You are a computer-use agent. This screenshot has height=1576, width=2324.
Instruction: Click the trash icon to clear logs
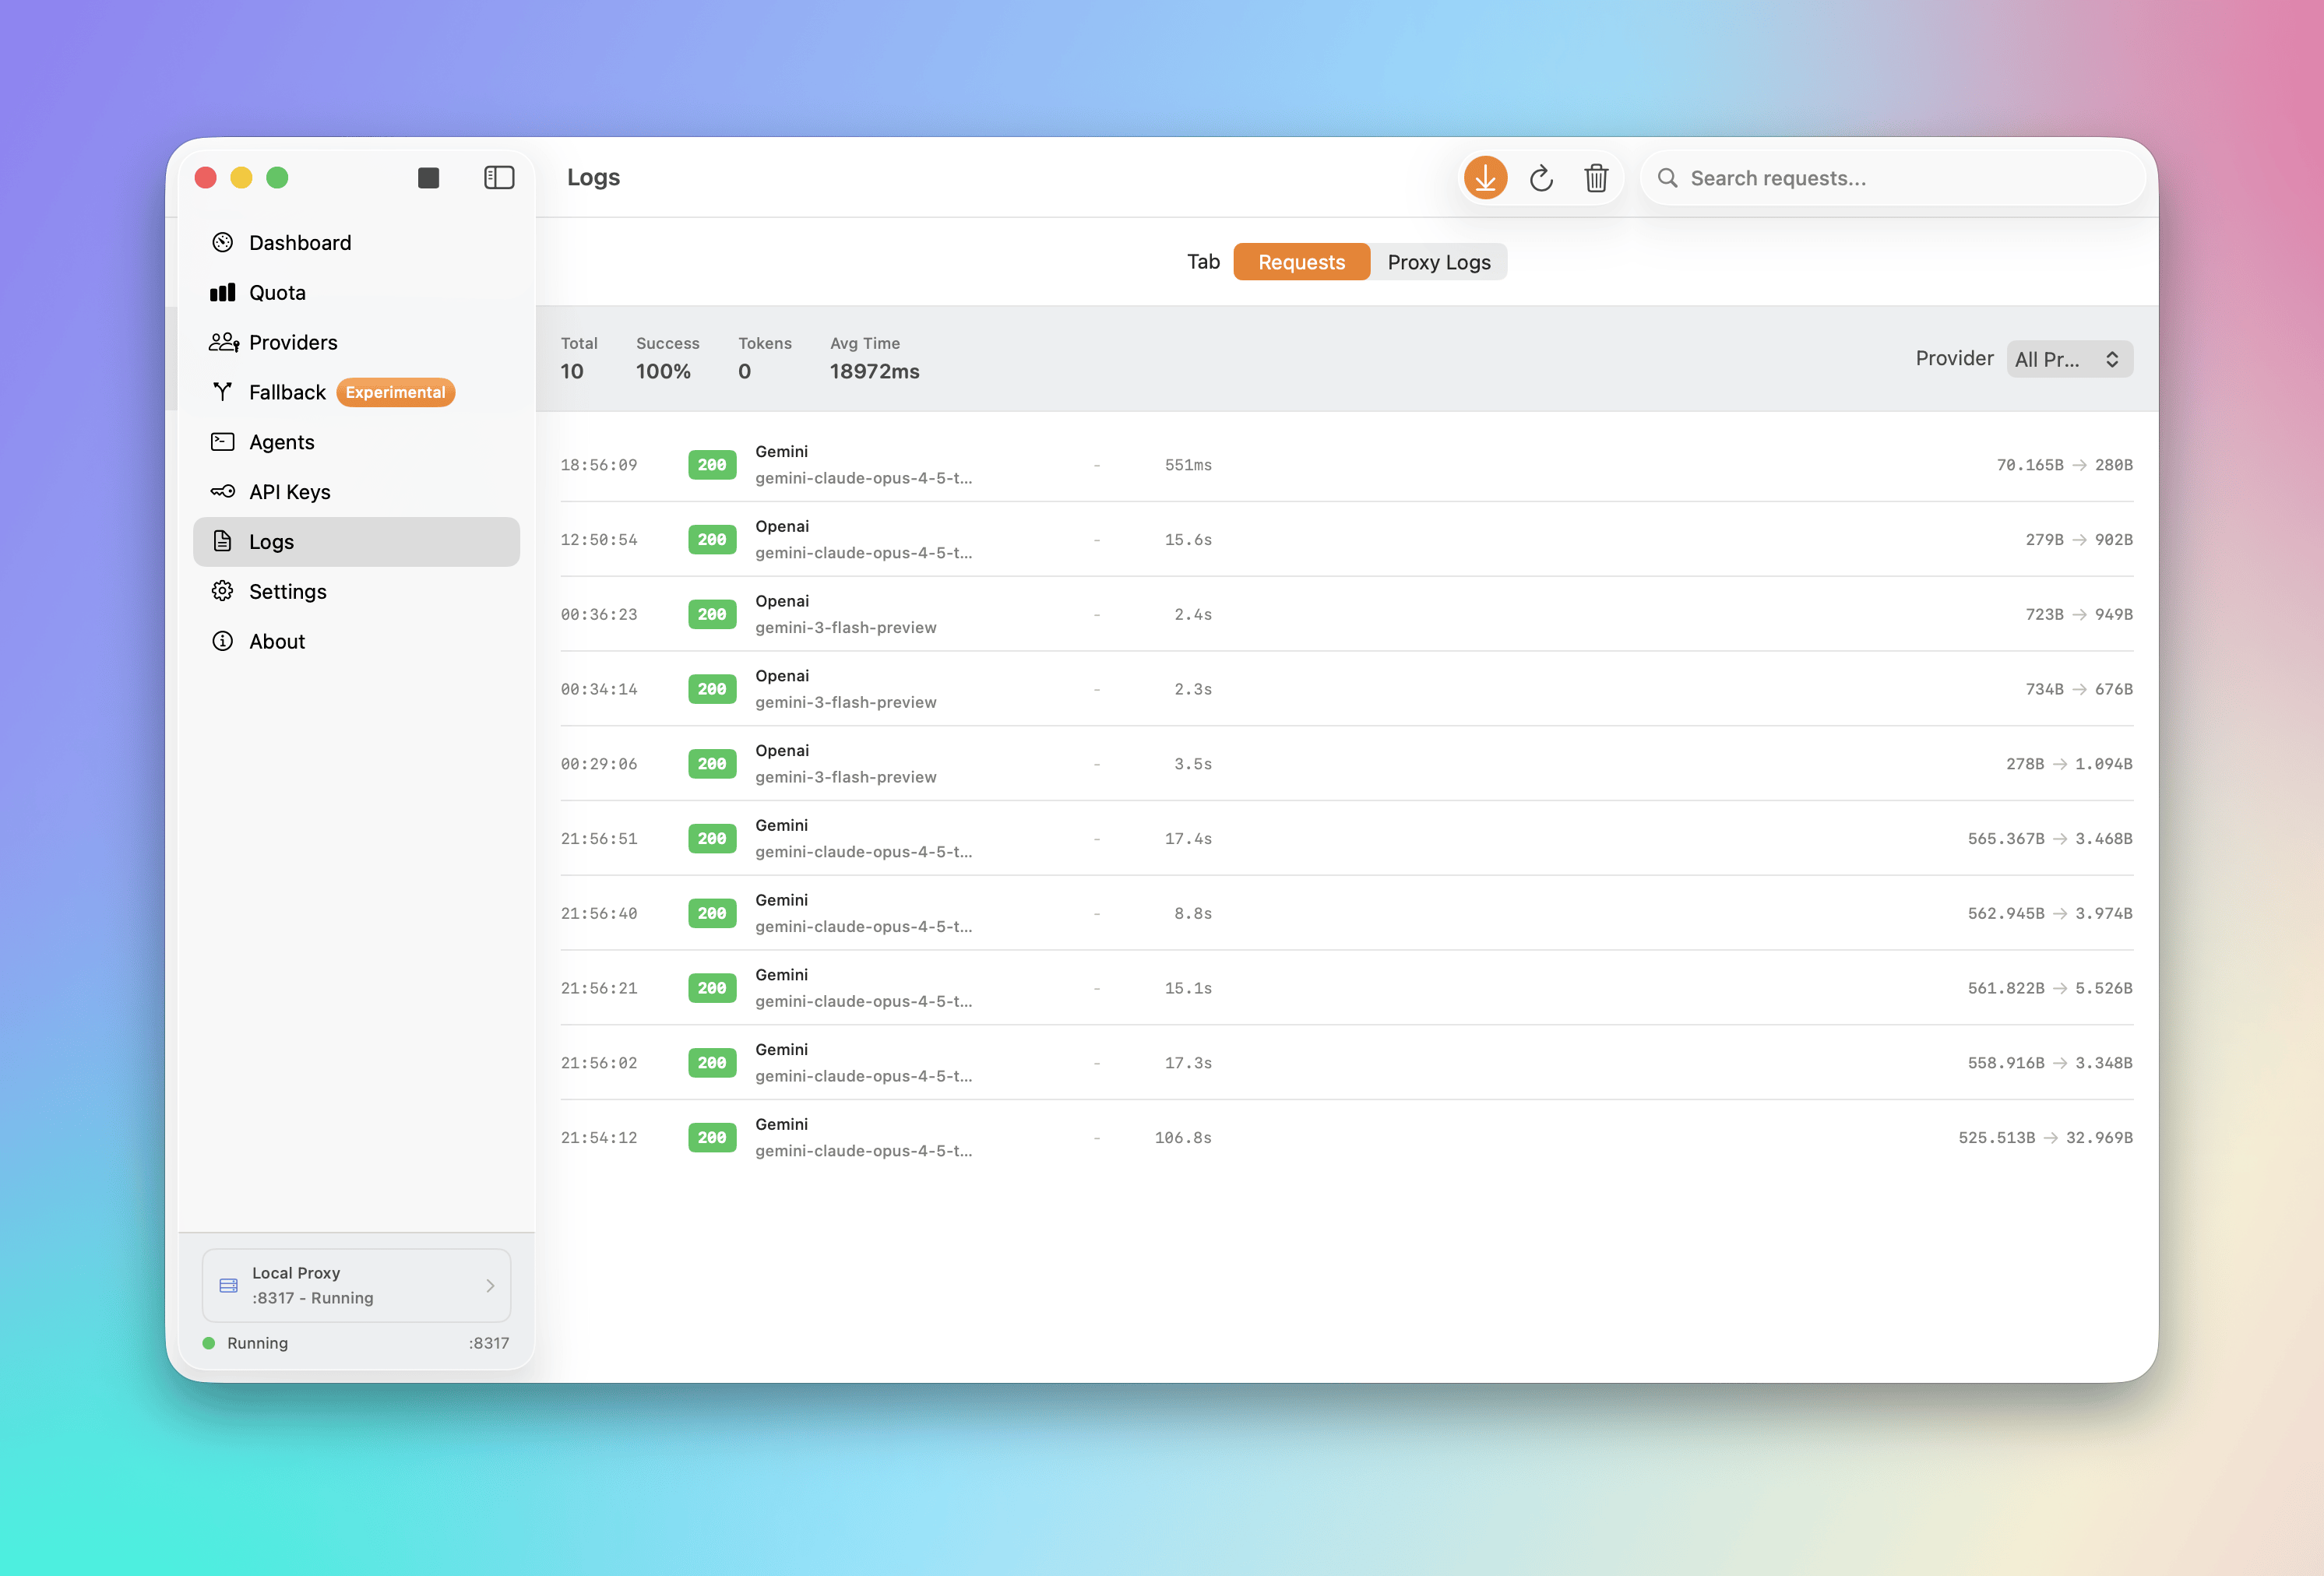[1596, 178]
